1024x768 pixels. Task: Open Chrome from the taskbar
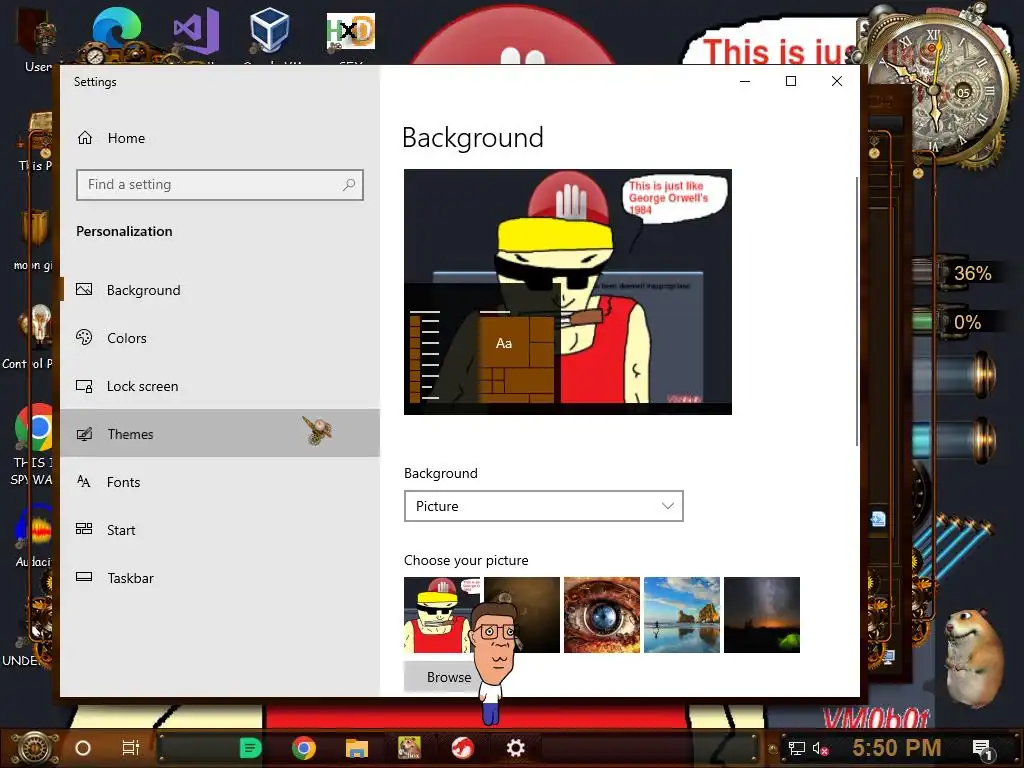(x=304, y=748)
